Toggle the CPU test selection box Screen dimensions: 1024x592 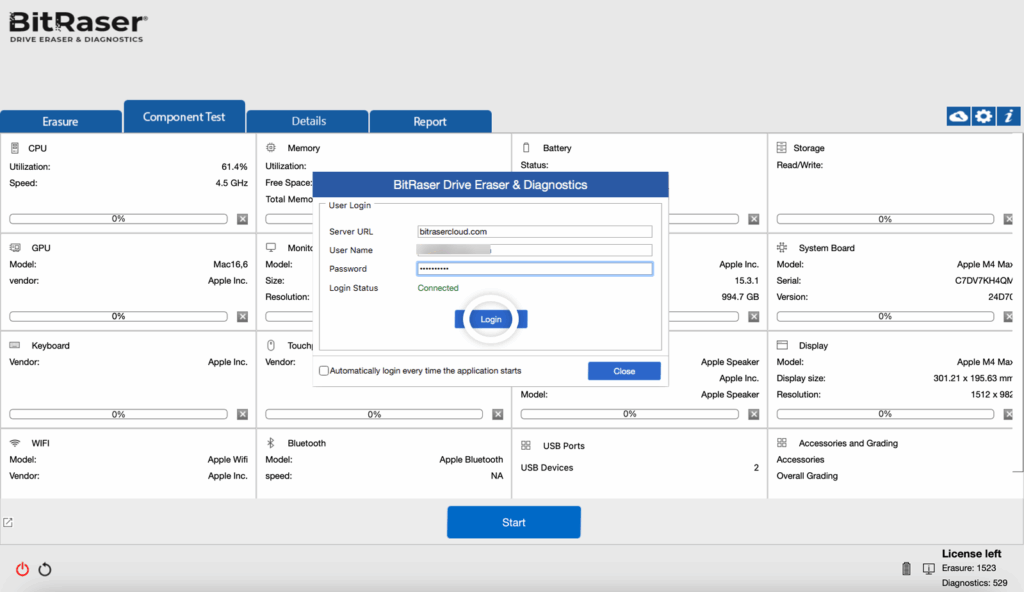(x=242, y=219)
